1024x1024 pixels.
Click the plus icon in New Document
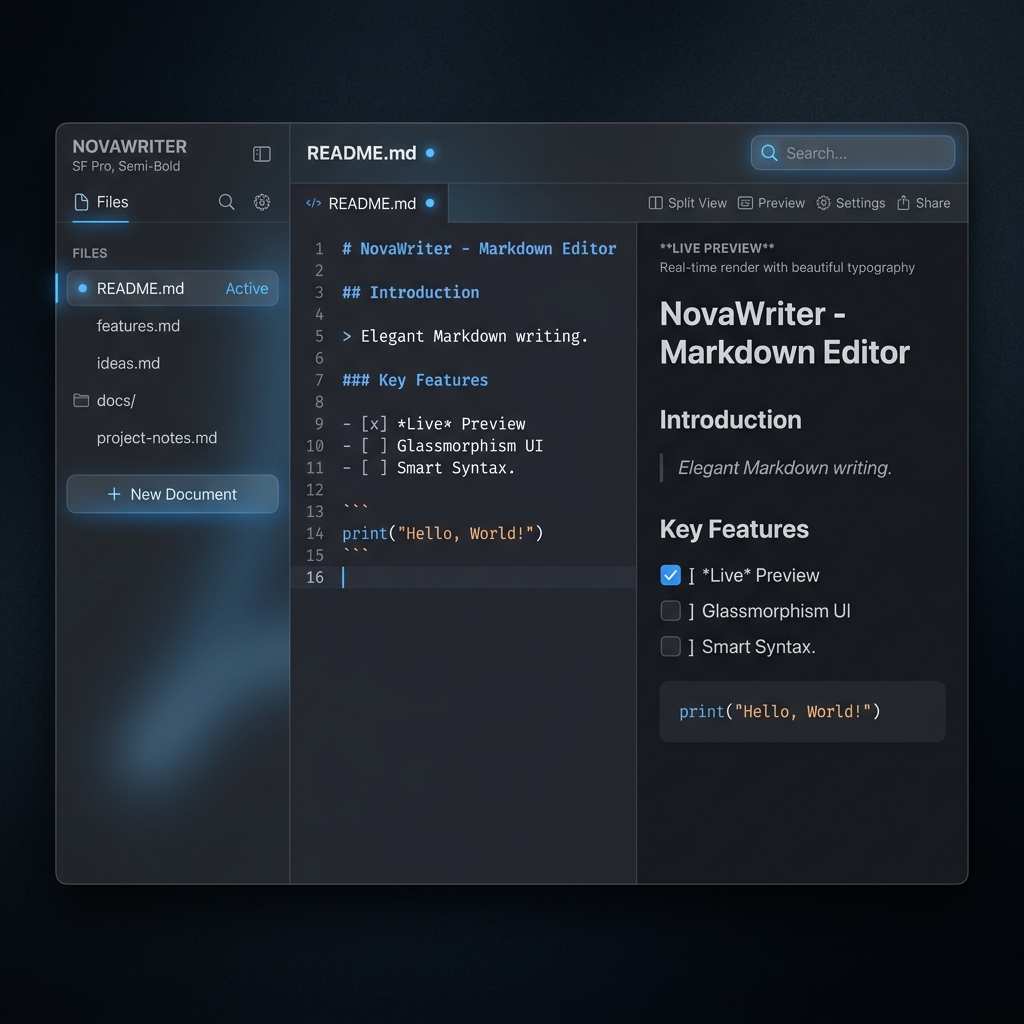tap(114, 494)
